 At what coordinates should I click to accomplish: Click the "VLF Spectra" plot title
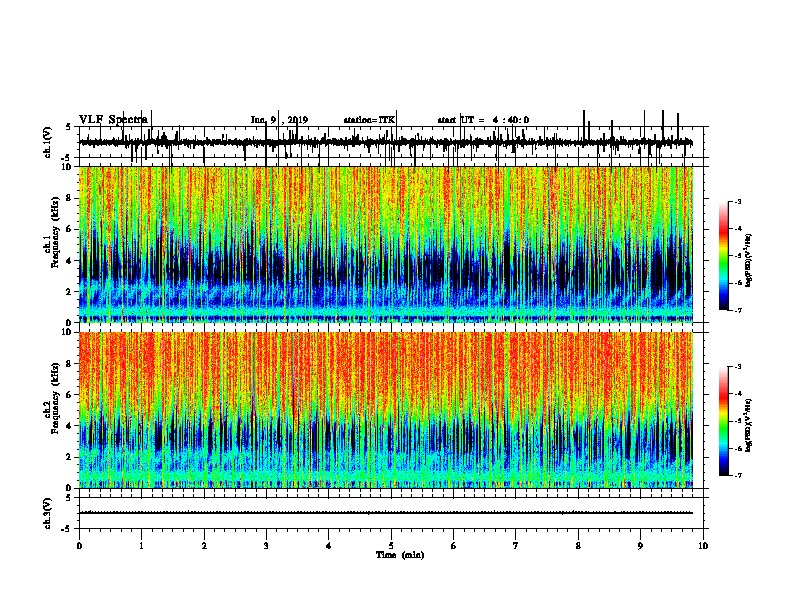coord(113,119)
